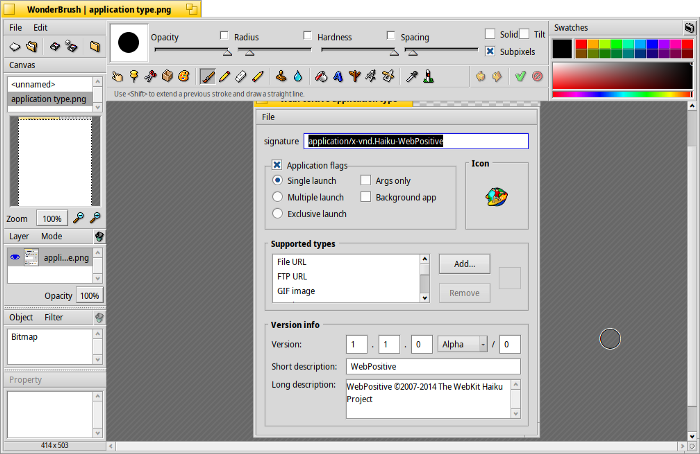This screenshot has width=700, height=454.
Task: Toggle the checkbox left of Spacing
Action: coord(391,35)
